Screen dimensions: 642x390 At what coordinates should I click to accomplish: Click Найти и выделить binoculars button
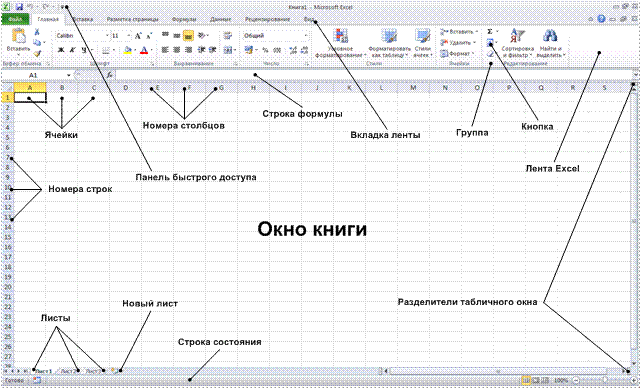point(550,44)
